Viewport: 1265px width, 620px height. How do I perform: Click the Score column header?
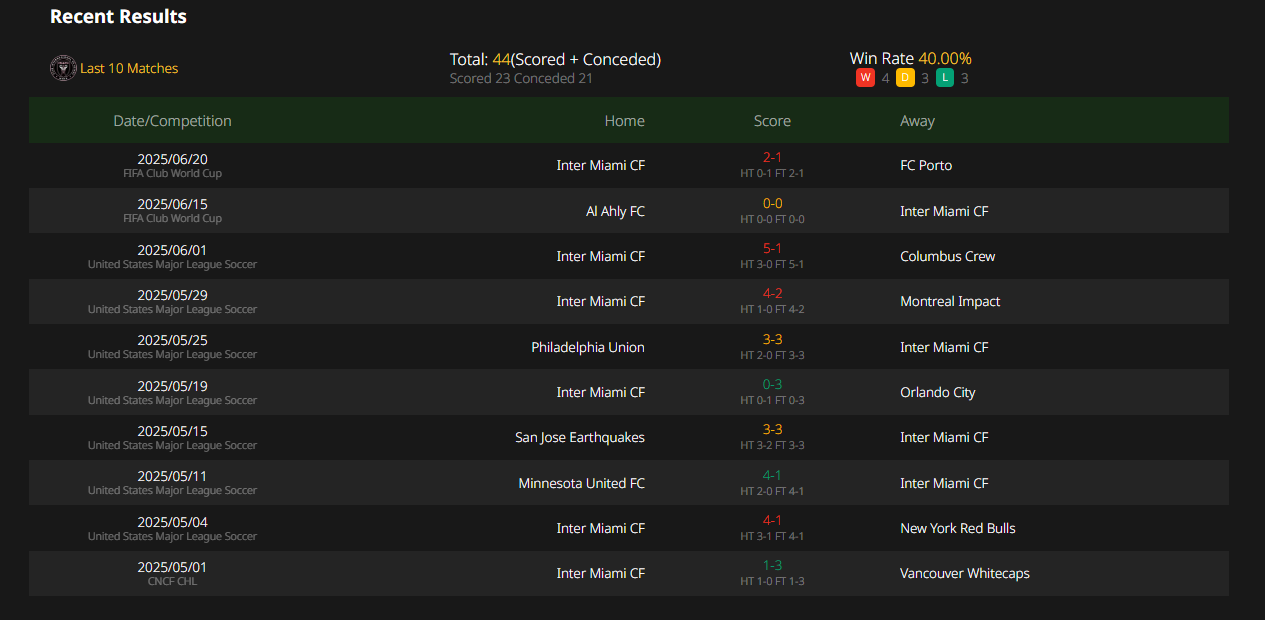[x=772, y=121]
